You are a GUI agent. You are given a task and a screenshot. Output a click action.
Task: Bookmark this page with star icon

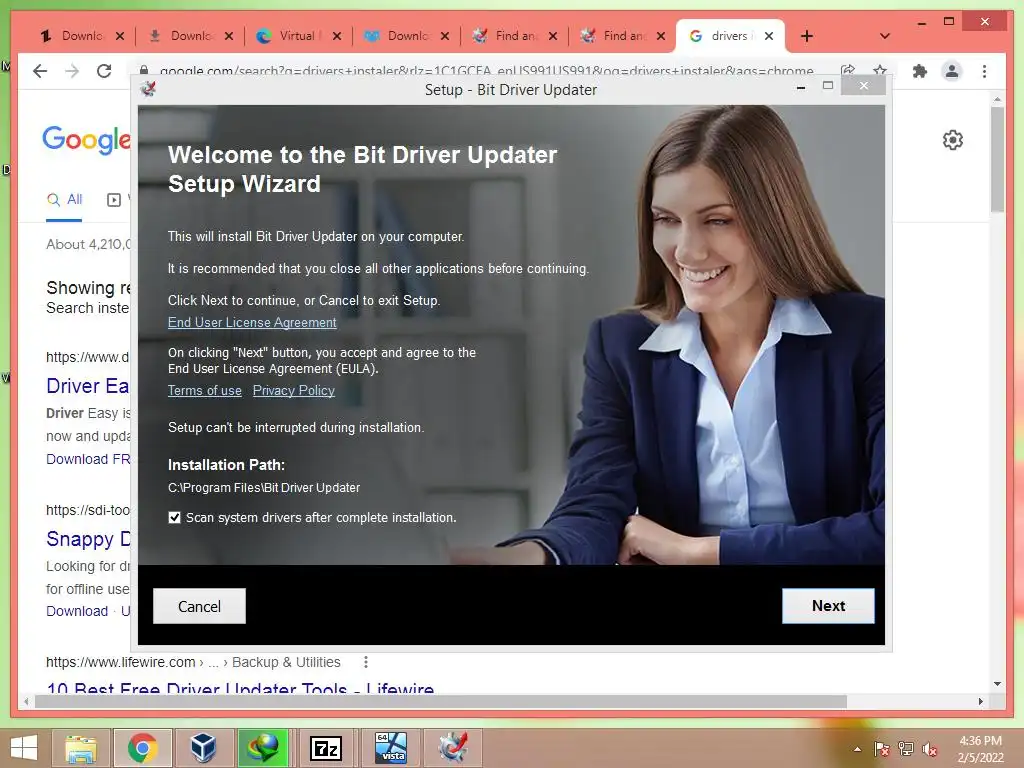[x=880, y=70]
